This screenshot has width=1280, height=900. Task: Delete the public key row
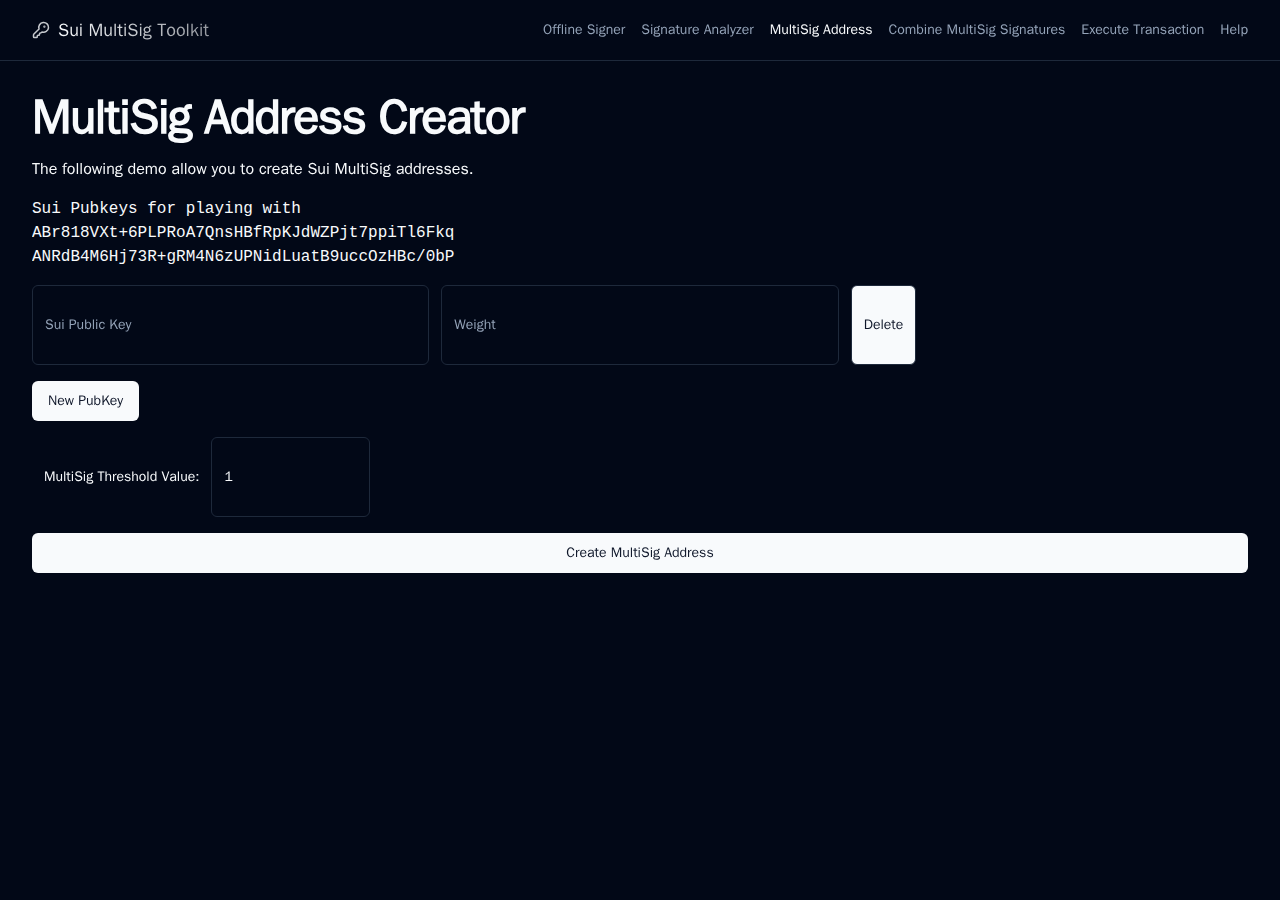[x=883, y=325]
